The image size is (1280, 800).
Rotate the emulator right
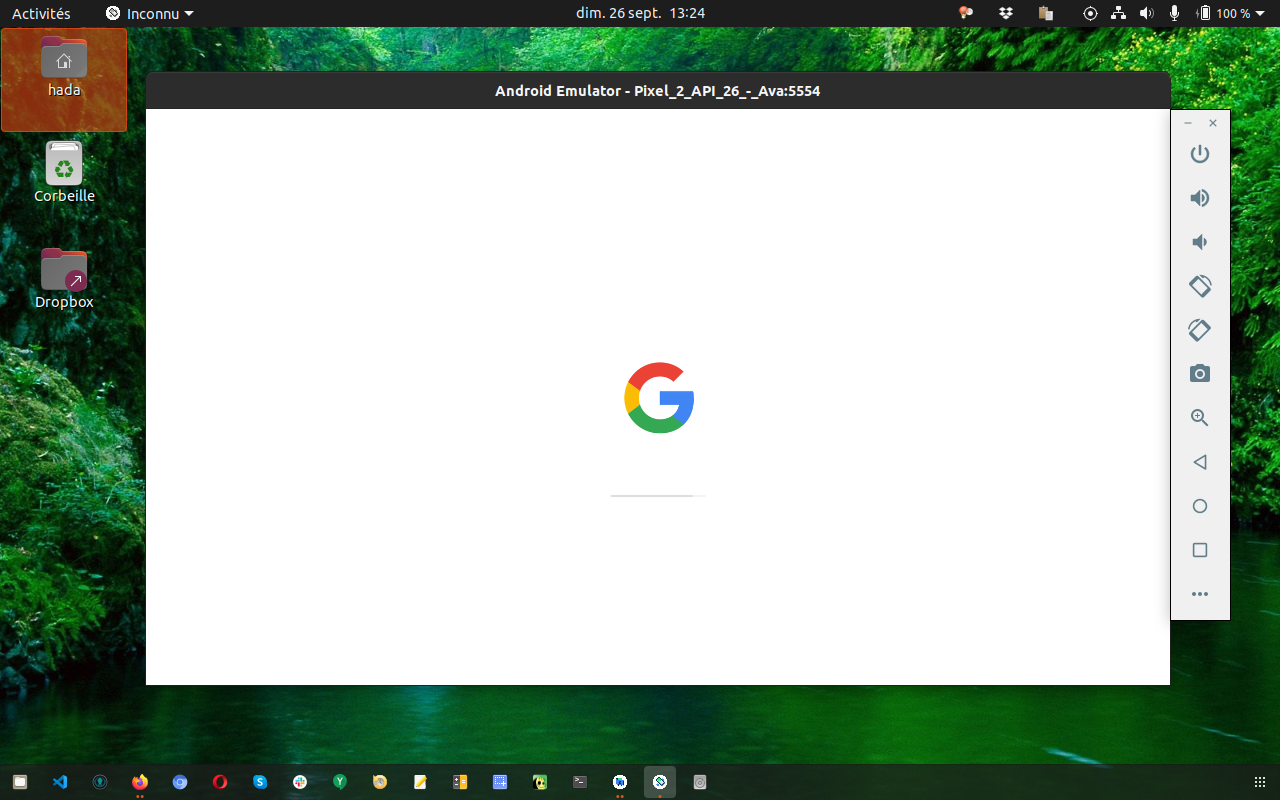(x=1200, y=330)
